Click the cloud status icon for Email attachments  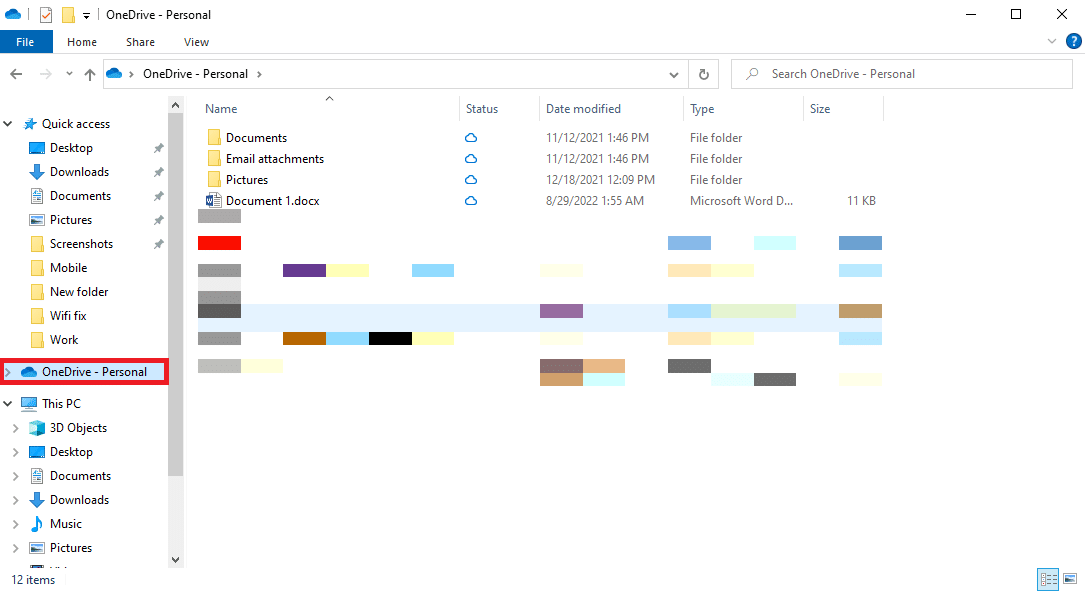click(x=471, y=158)
